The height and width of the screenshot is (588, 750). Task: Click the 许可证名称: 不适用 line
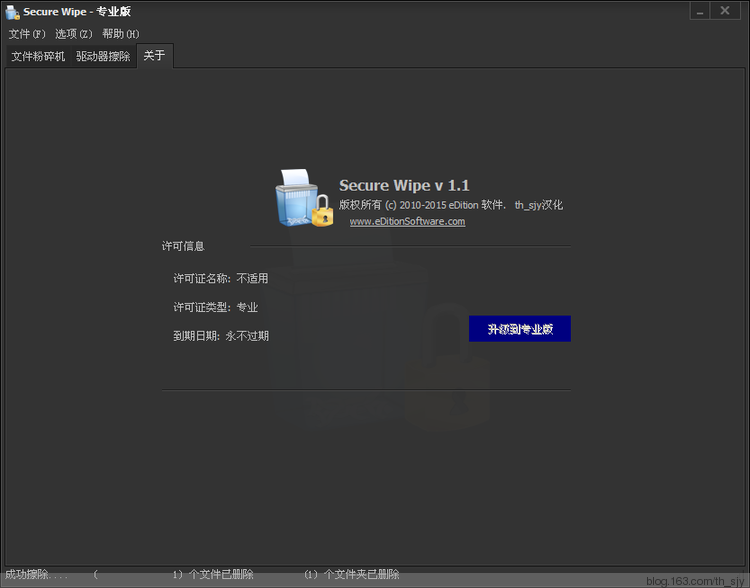tap(221, 278)
